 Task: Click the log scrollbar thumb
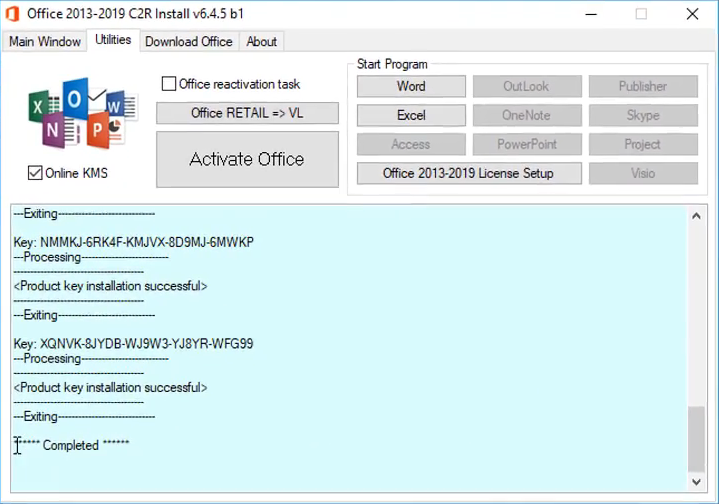coord(696,439)
